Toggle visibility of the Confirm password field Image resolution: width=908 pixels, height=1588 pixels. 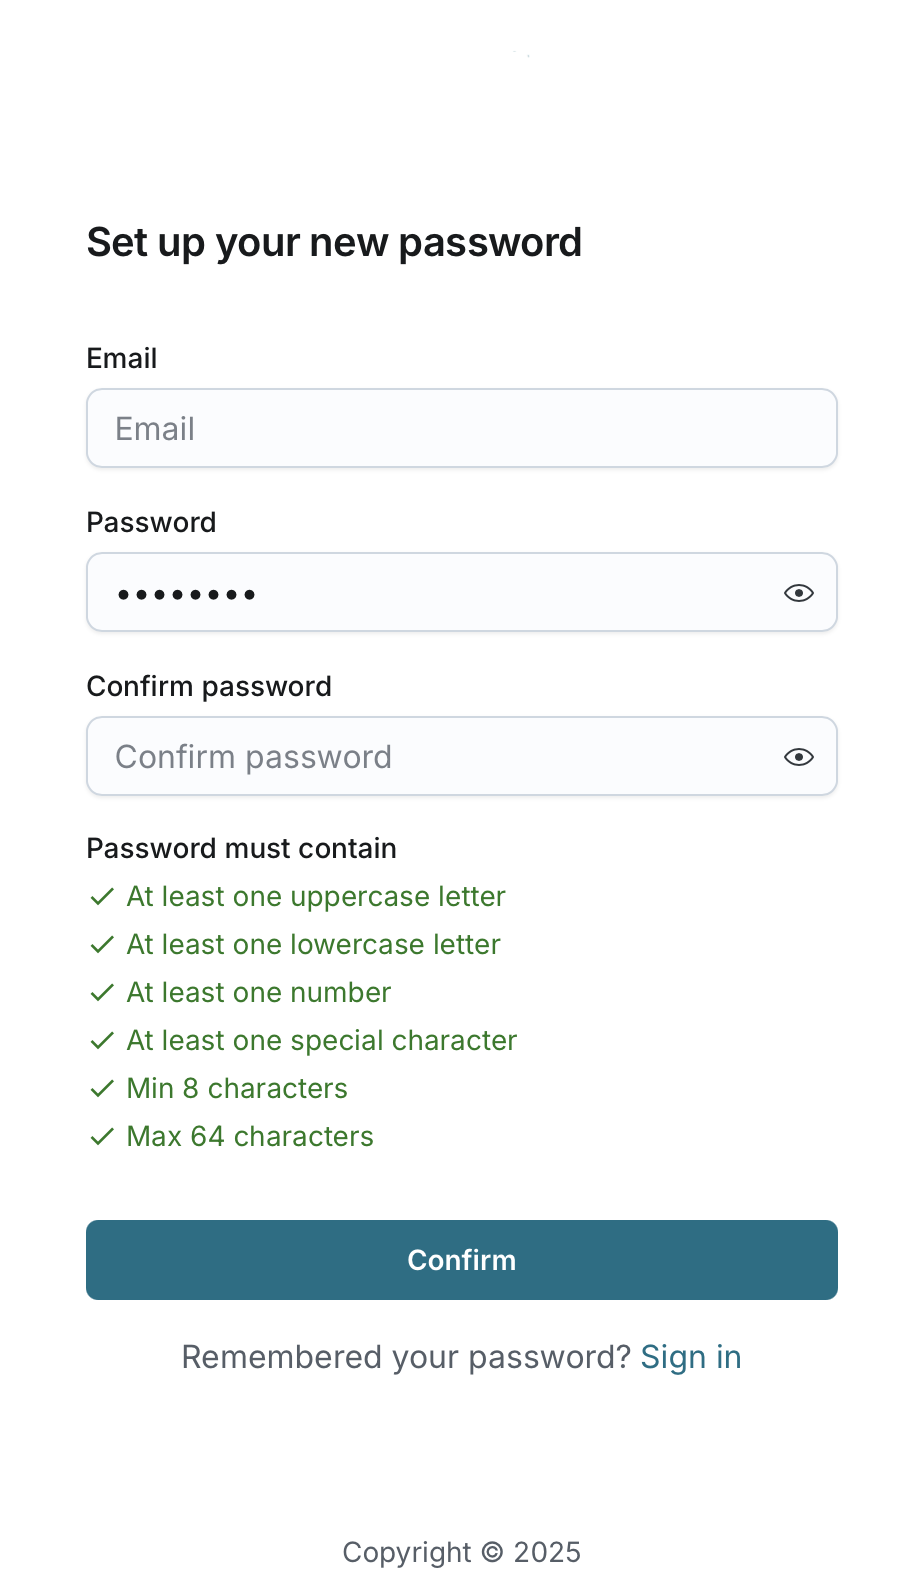(798, 757)
